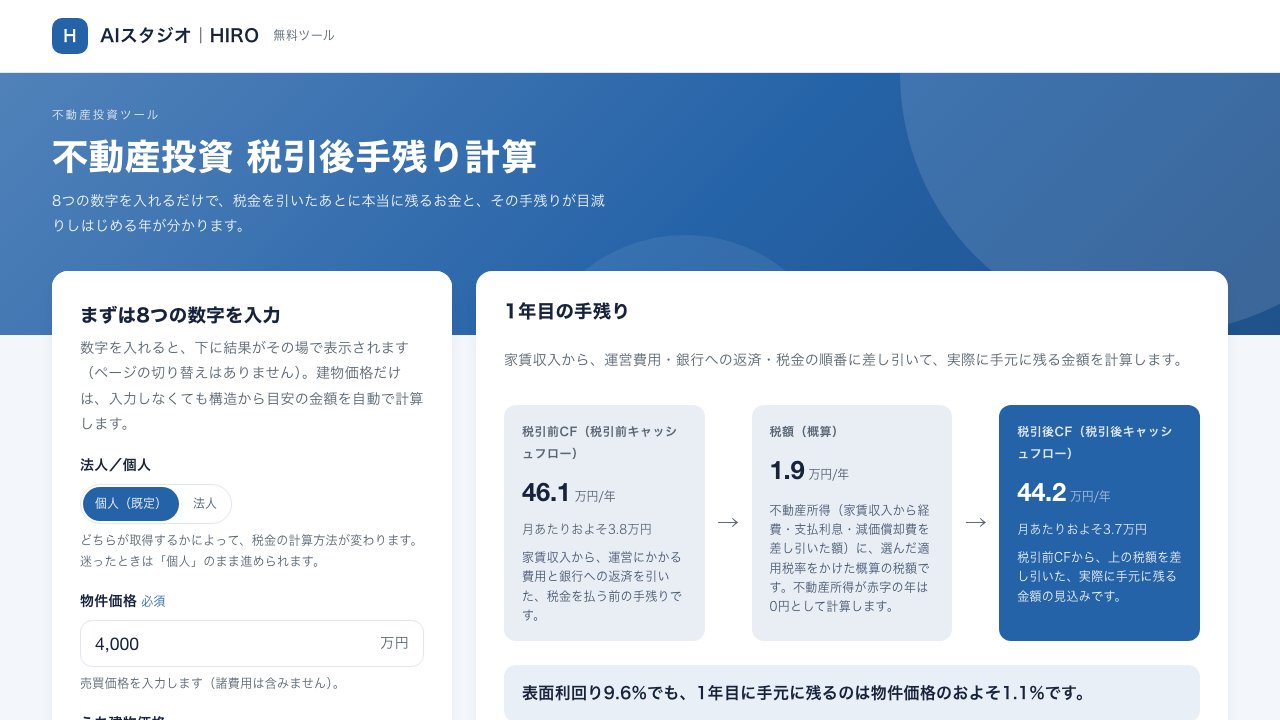
Task: Click the 無料ツール label in header
Action: (304, 36)
